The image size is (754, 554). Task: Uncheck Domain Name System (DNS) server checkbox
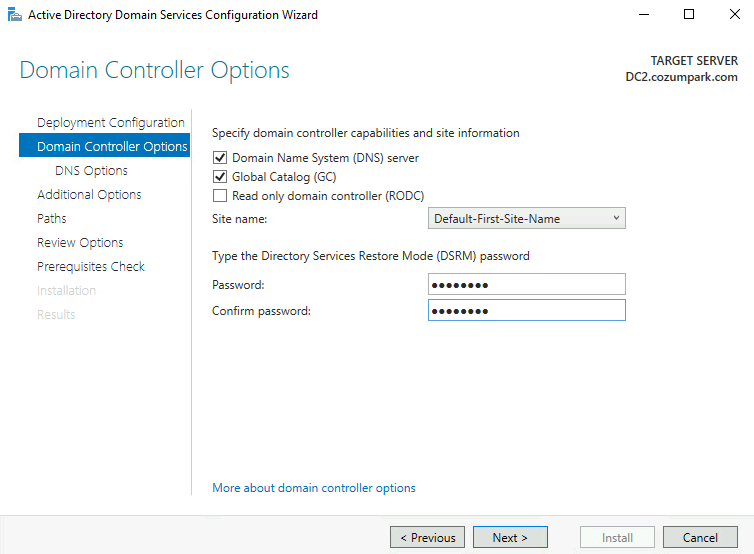pos(220,158)
